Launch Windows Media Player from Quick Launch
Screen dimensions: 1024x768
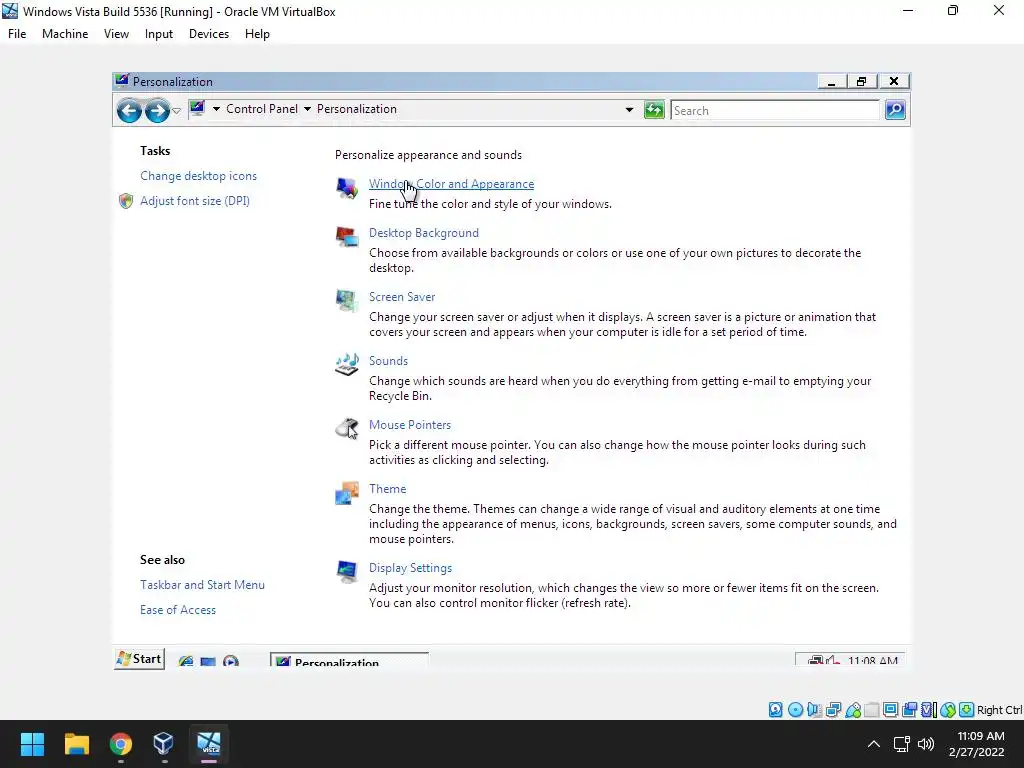[231, 662]
